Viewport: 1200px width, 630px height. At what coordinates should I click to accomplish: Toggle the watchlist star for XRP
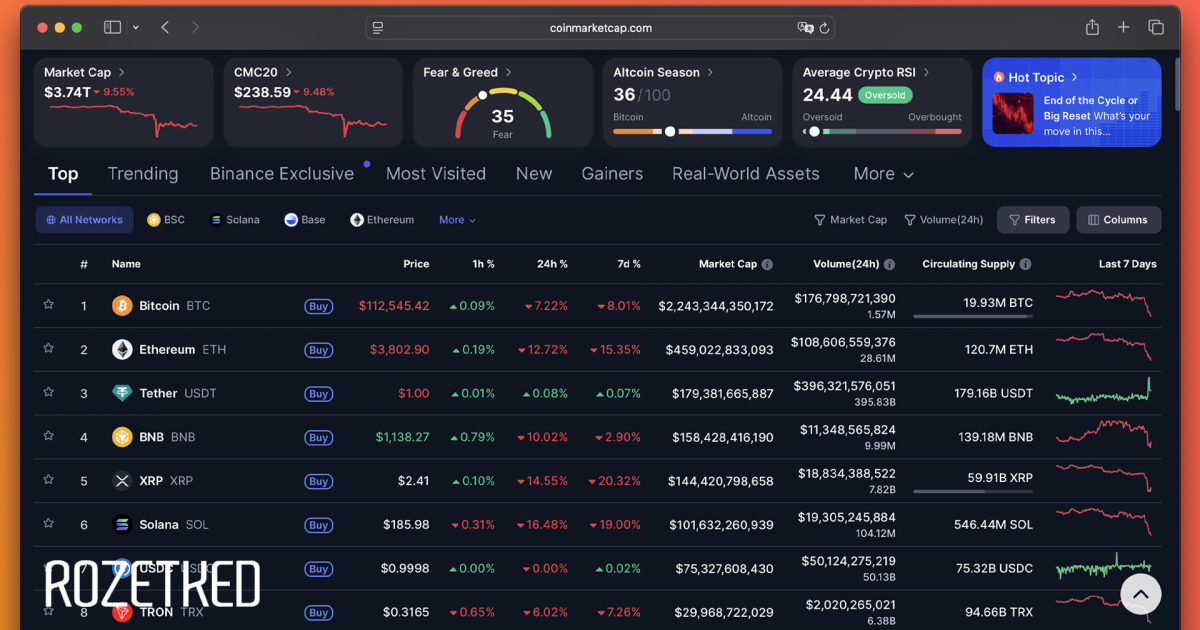(x=48, y=480)
